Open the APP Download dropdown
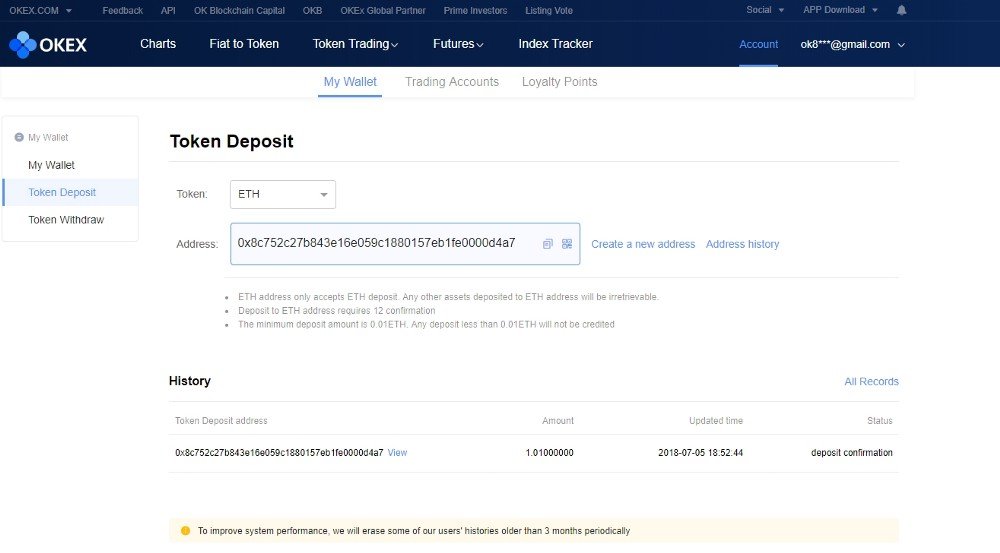The image size is (1000, 553). [840, 10]
